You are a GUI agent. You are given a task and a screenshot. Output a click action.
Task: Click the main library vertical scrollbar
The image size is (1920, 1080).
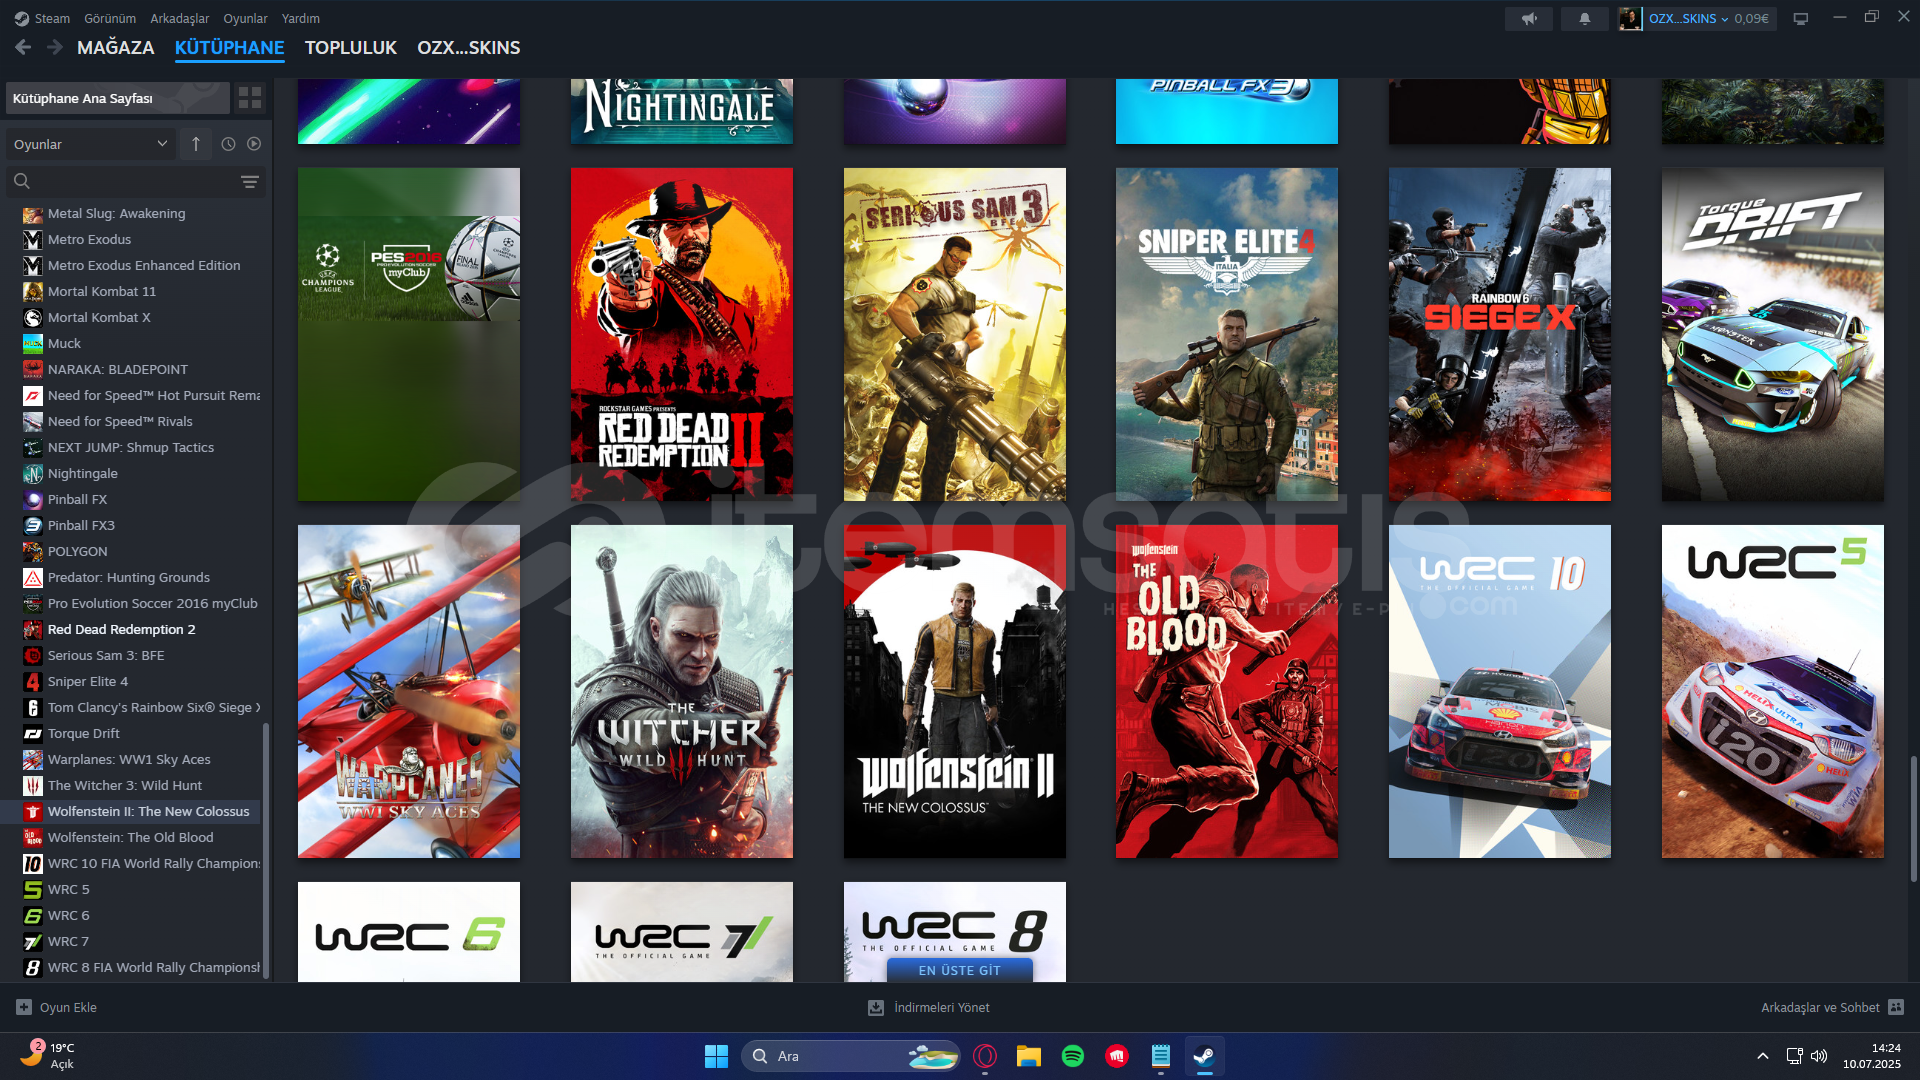(1913, 818)
